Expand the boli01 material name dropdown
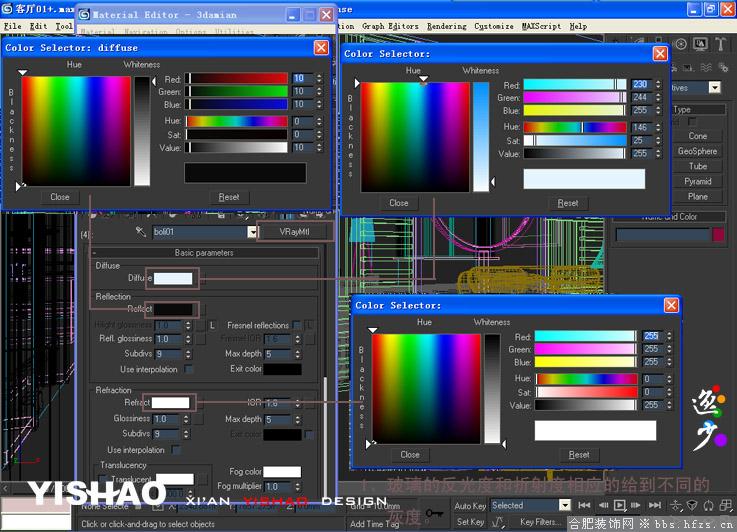This screenshot has height=532, width=737. click(x=252, y=232)
